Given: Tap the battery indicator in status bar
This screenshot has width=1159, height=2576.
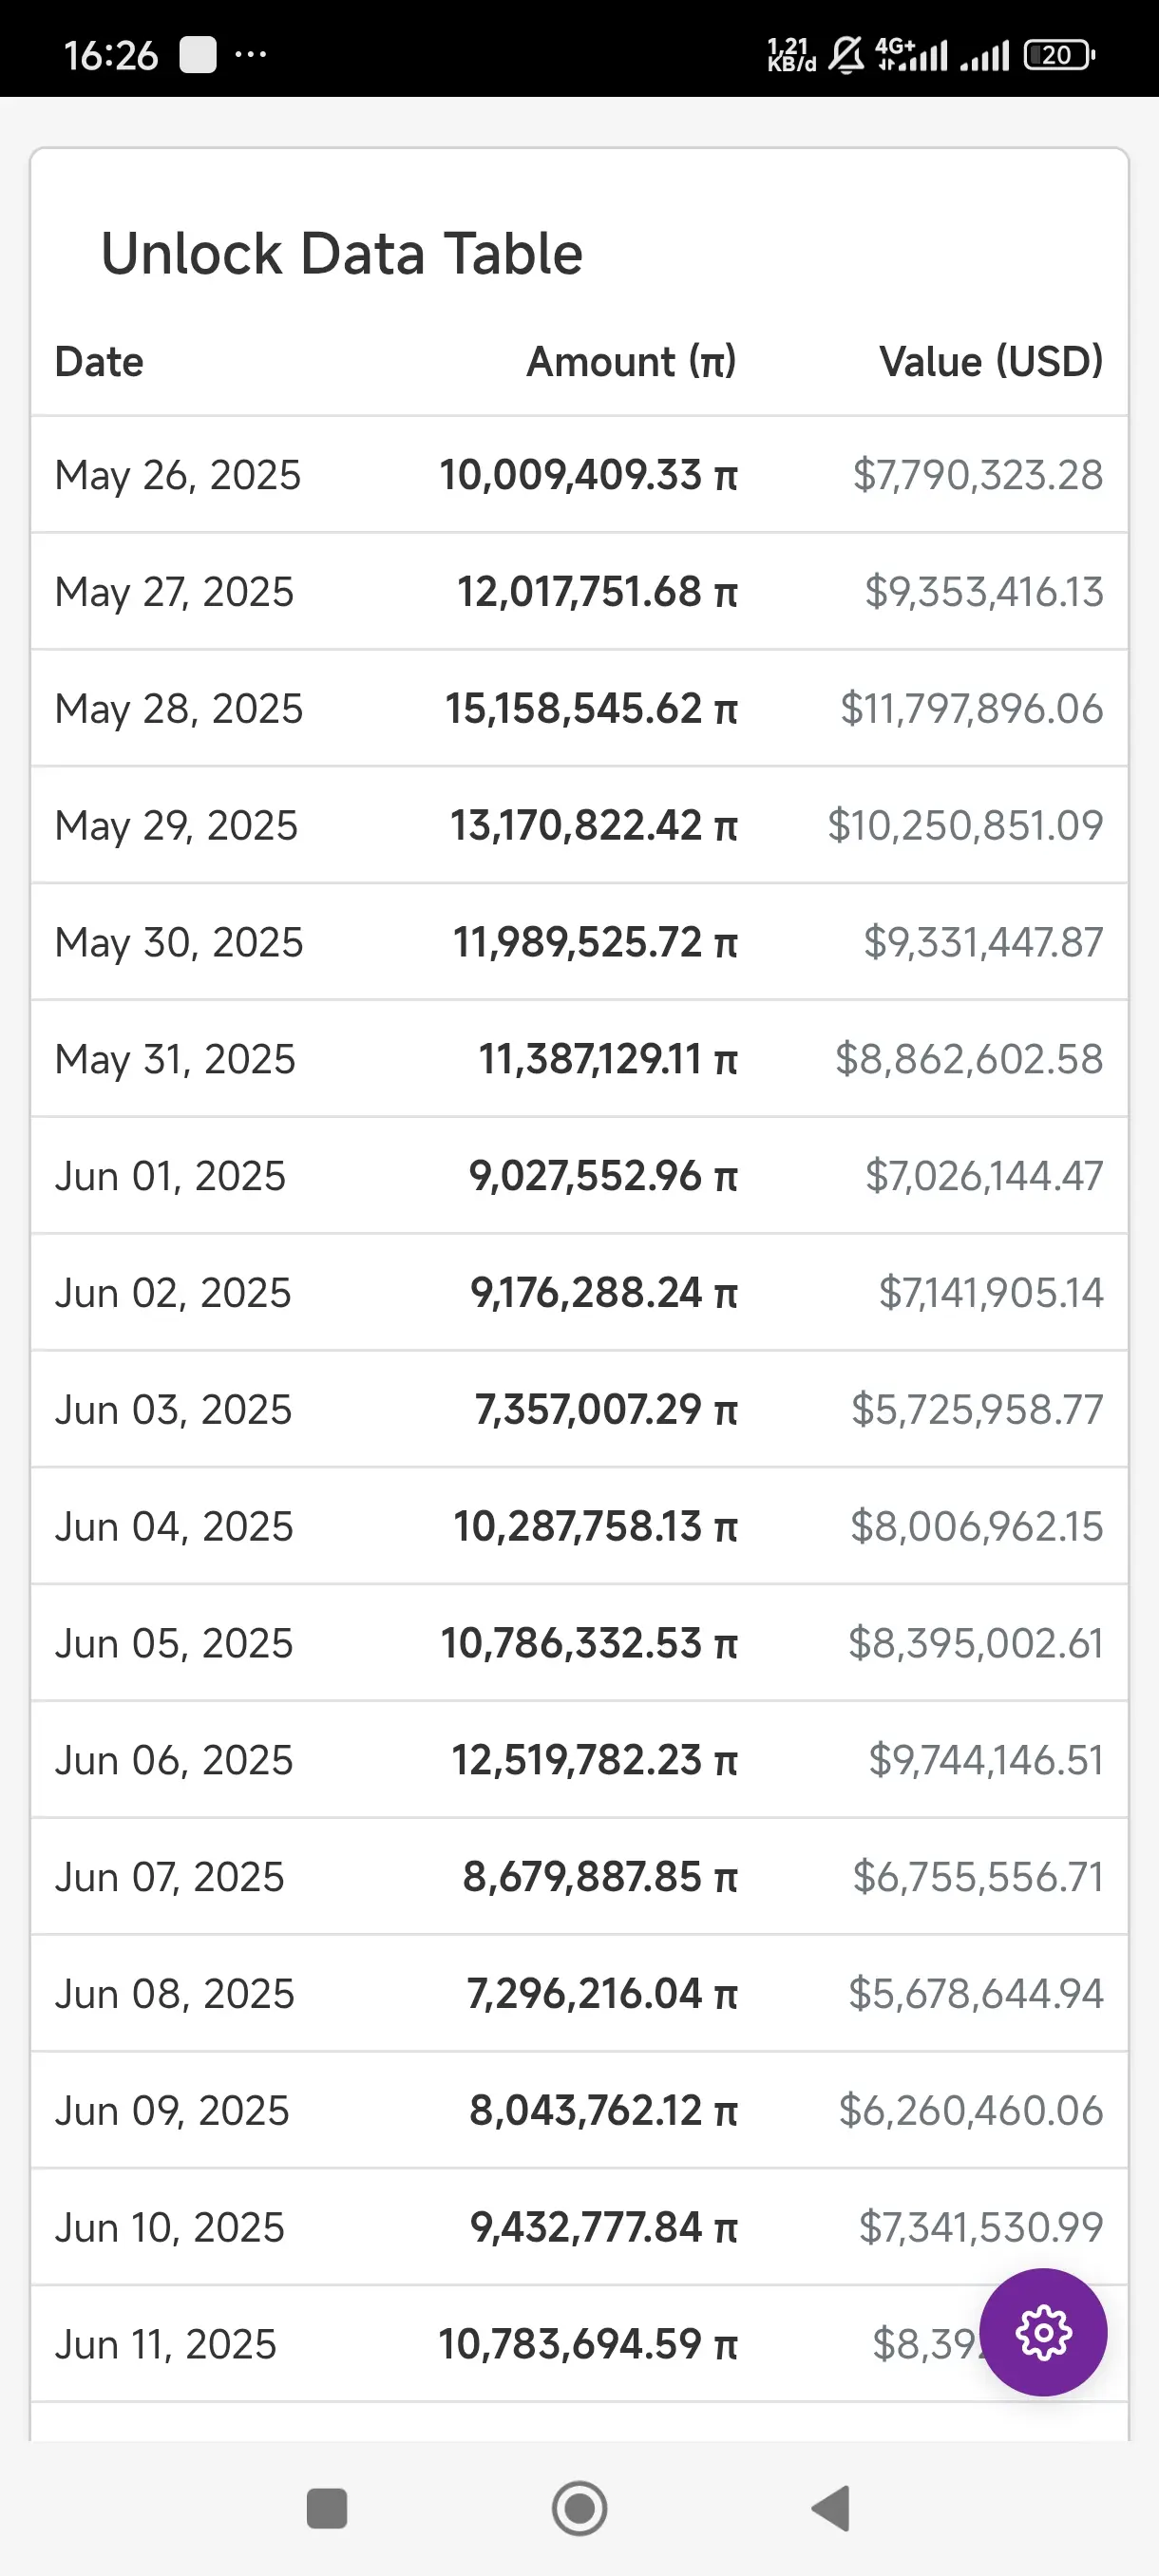Looking at the screenshot, I should click(1059, 55).
